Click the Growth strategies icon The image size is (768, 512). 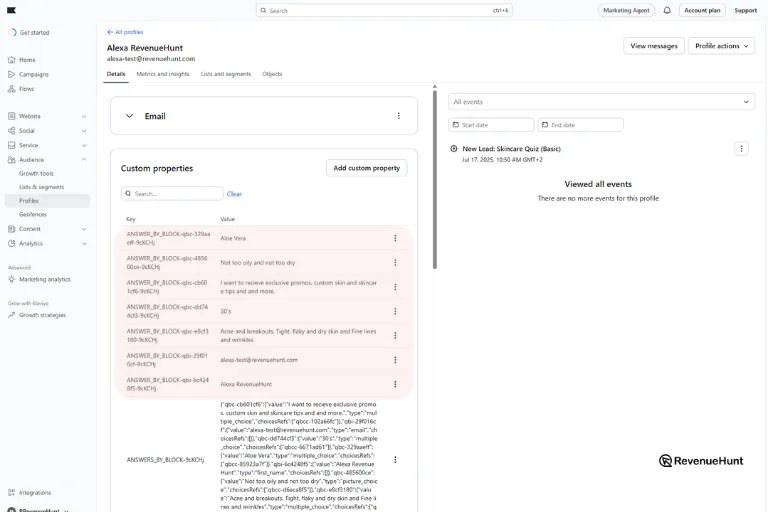pyautogui.click(x=12, y=315)
